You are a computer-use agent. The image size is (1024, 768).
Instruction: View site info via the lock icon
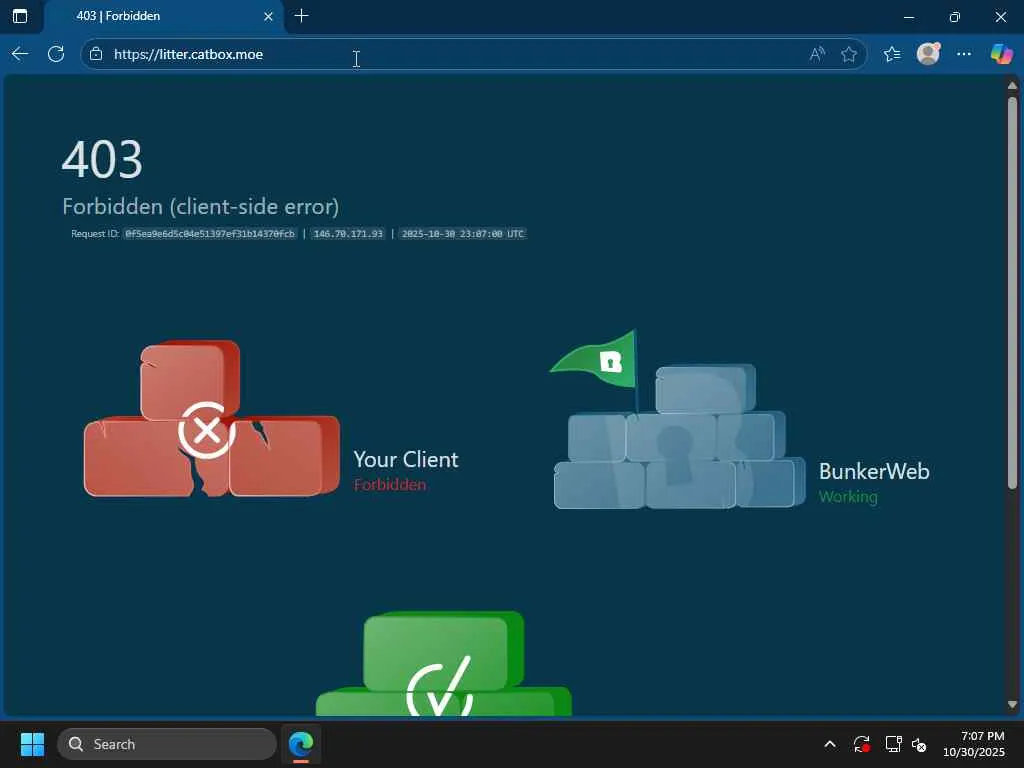click(x=96, y=54)
